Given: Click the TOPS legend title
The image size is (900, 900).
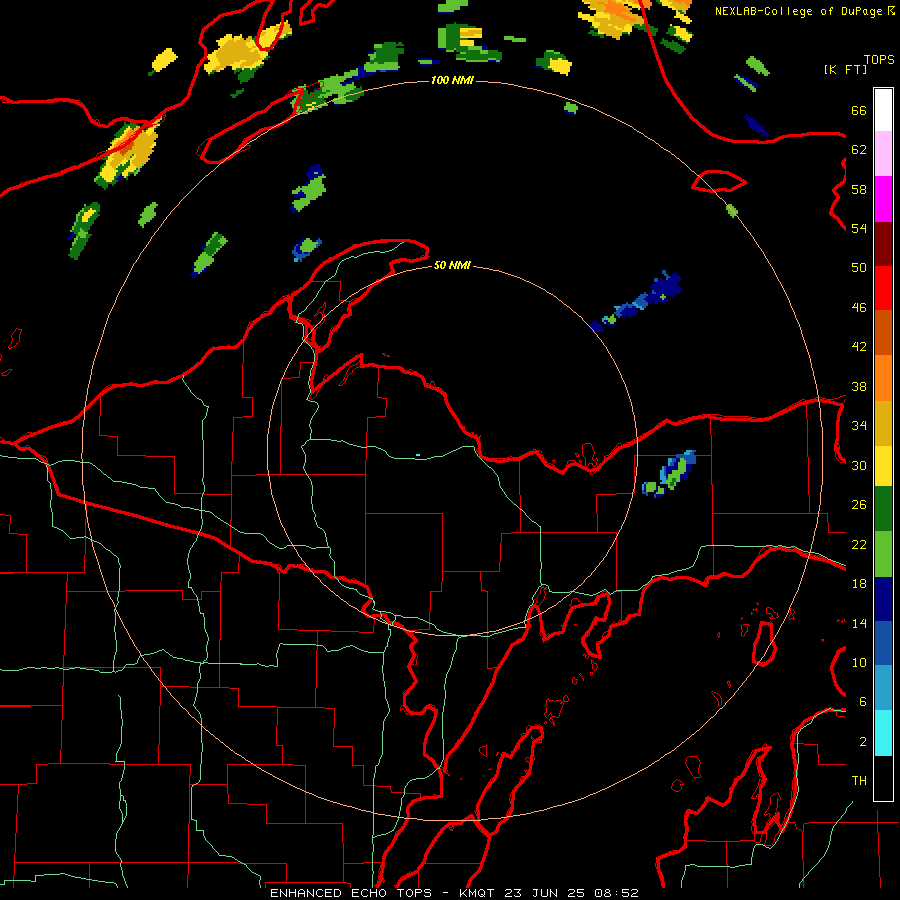Looking at the screenshot, I should (x=879, y=60).
